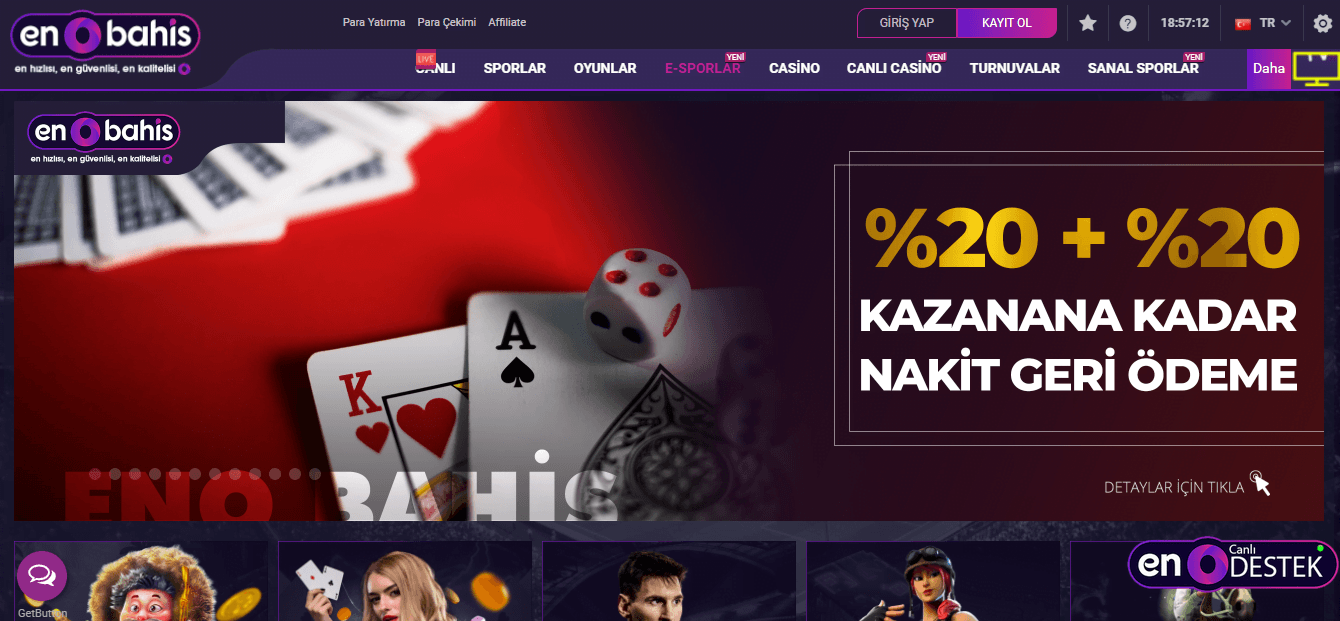The image size is (1340, 621).
Task: Go to the SPORLAR section
Action: pos(515,69)
